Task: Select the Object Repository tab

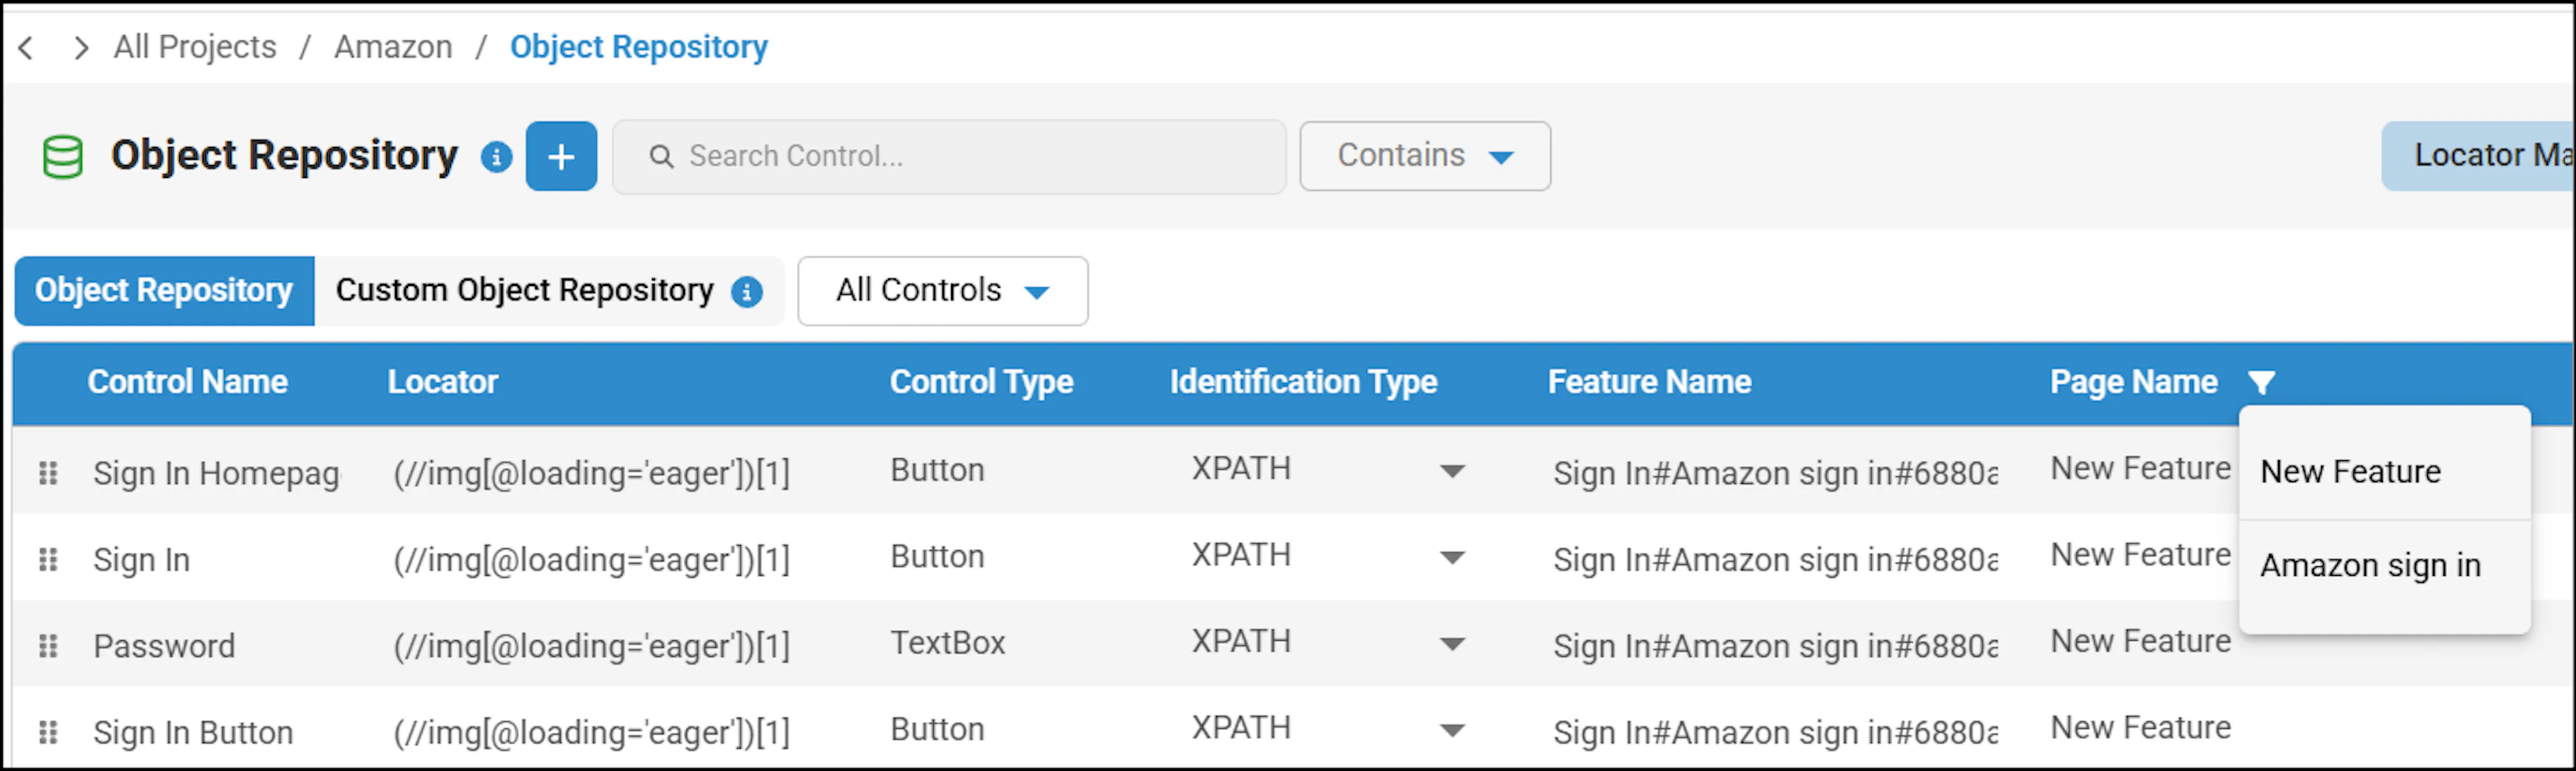Action: click(164, 291)
